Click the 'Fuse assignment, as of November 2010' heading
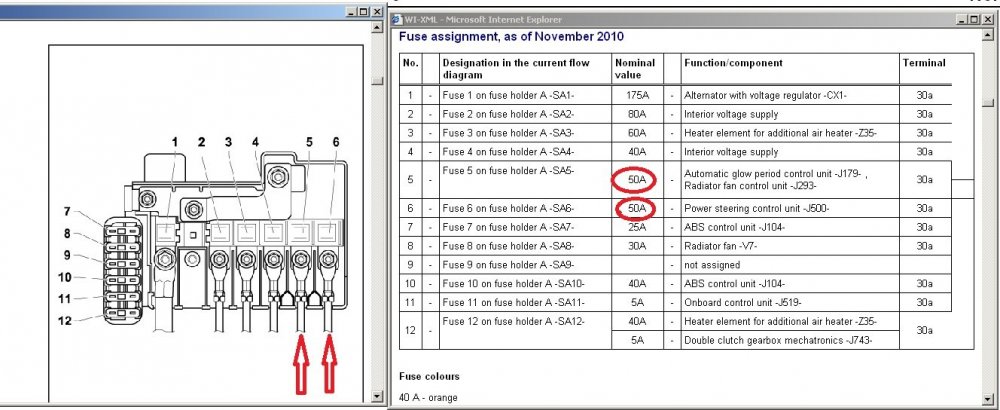1000x410 pixels. pyautogui.click(x=511, y=36)
